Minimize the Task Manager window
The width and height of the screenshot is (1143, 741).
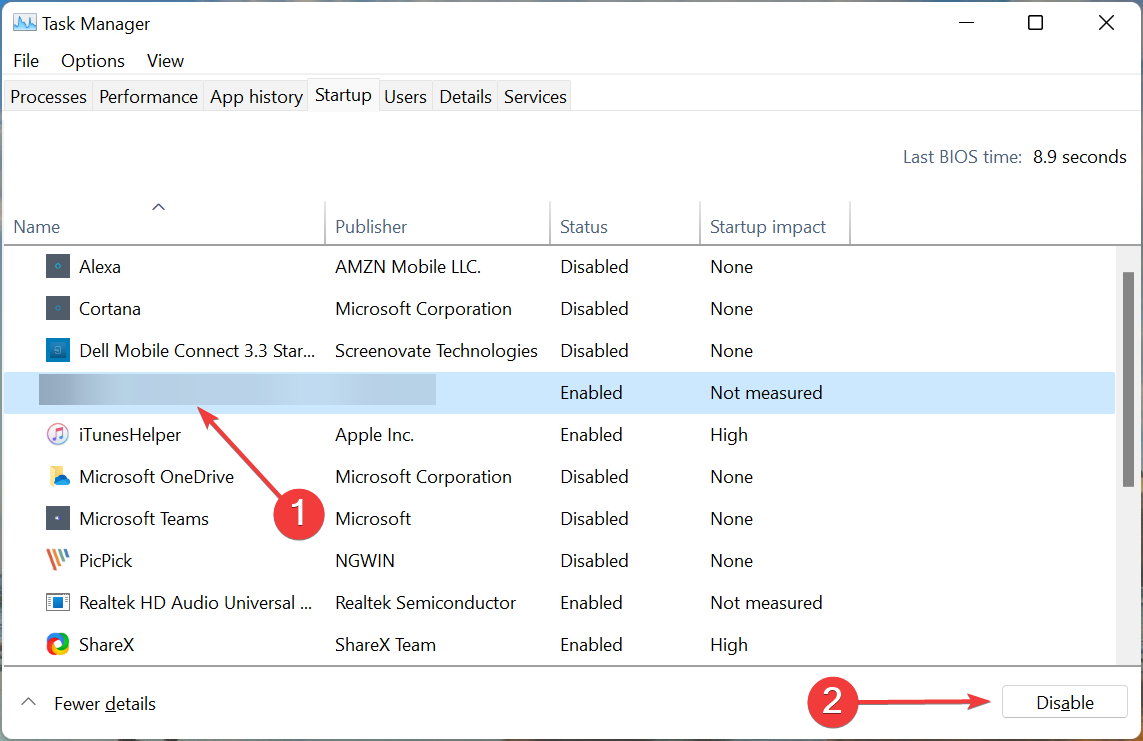click(x=967, y=23)
